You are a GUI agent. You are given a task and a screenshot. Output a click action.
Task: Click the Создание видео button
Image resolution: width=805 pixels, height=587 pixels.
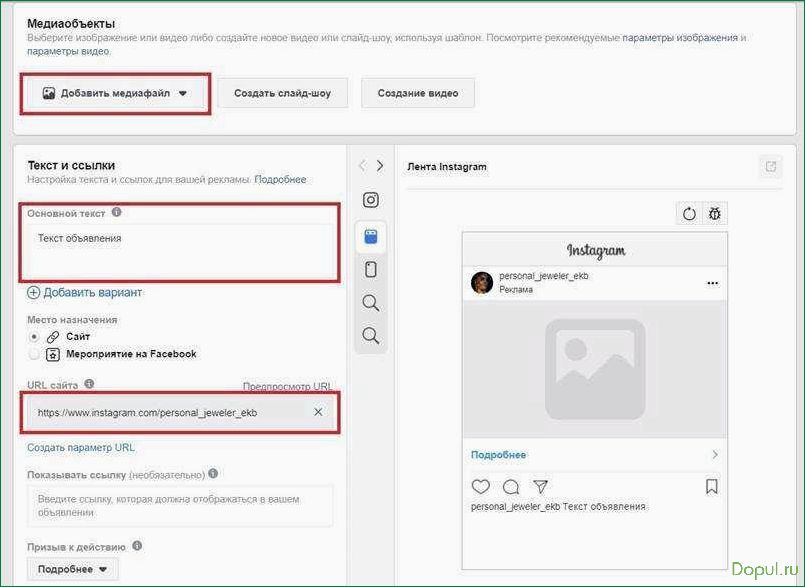(x=418, y=93)
